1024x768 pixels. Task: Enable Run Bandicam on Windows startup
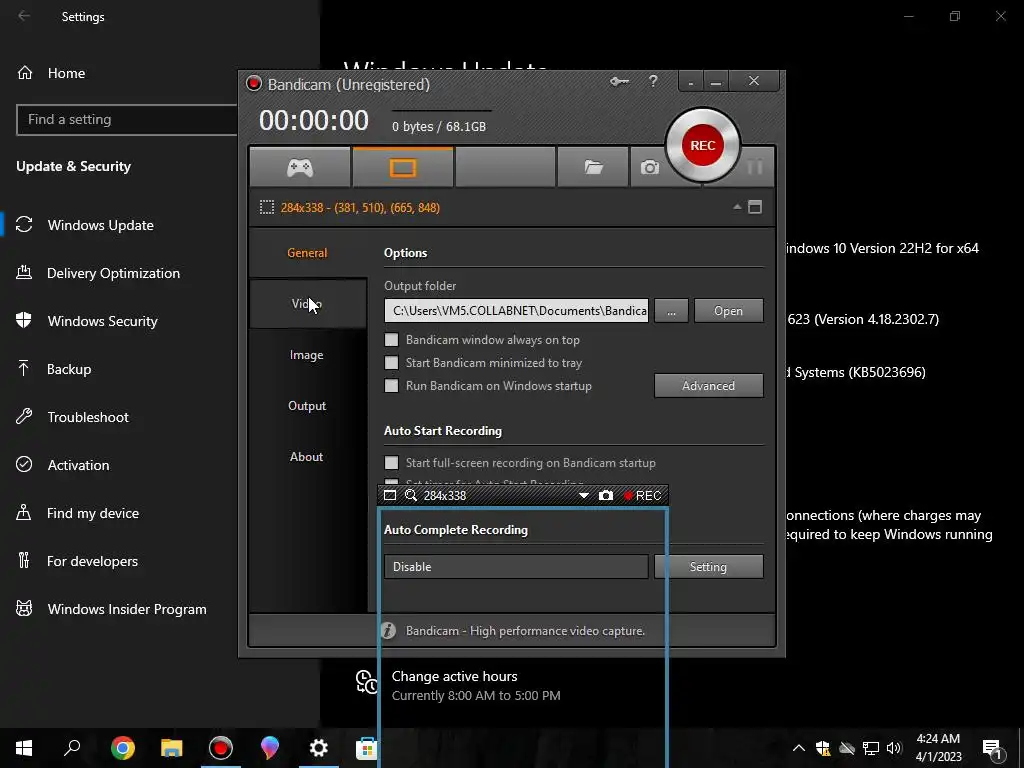pos(391,385)
